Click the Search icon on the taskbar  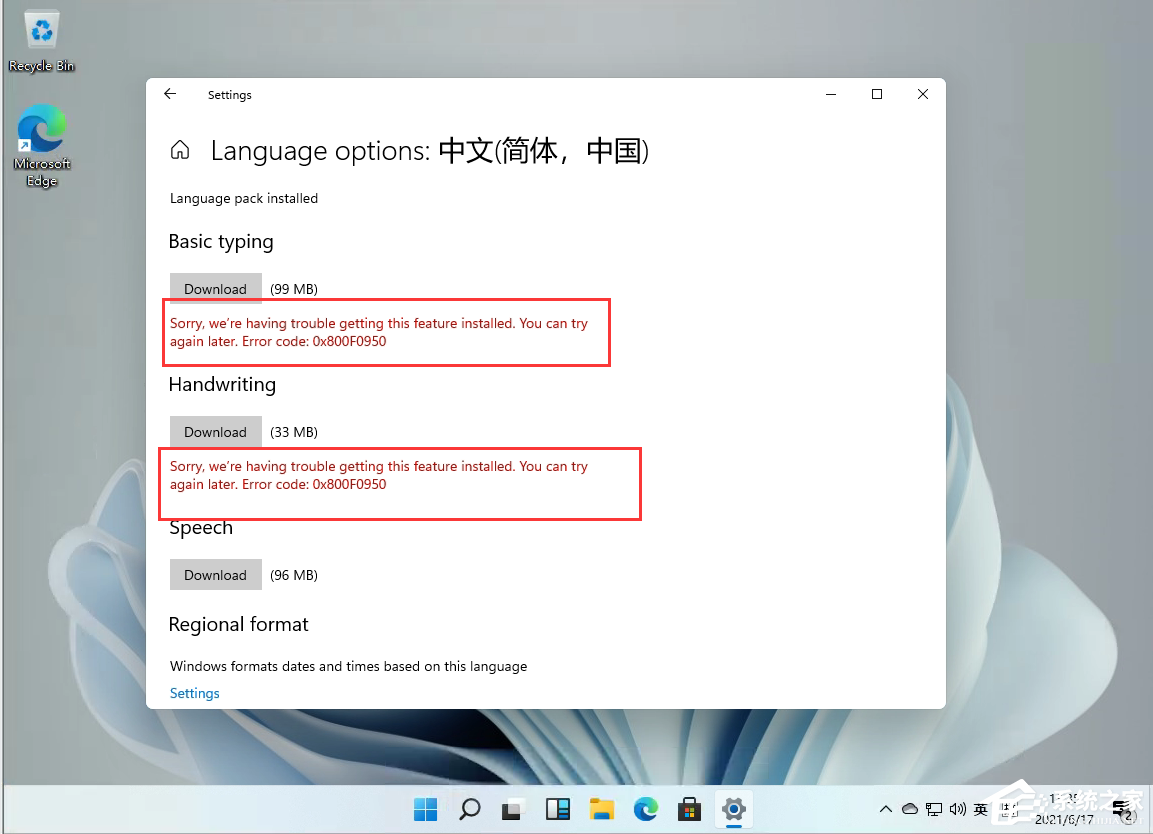(469, 809)
